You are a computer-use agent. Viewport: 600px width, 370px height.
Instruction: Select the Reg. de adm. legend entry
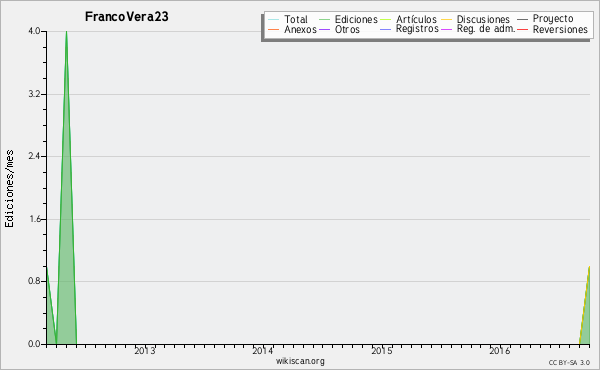pos(478,29)
